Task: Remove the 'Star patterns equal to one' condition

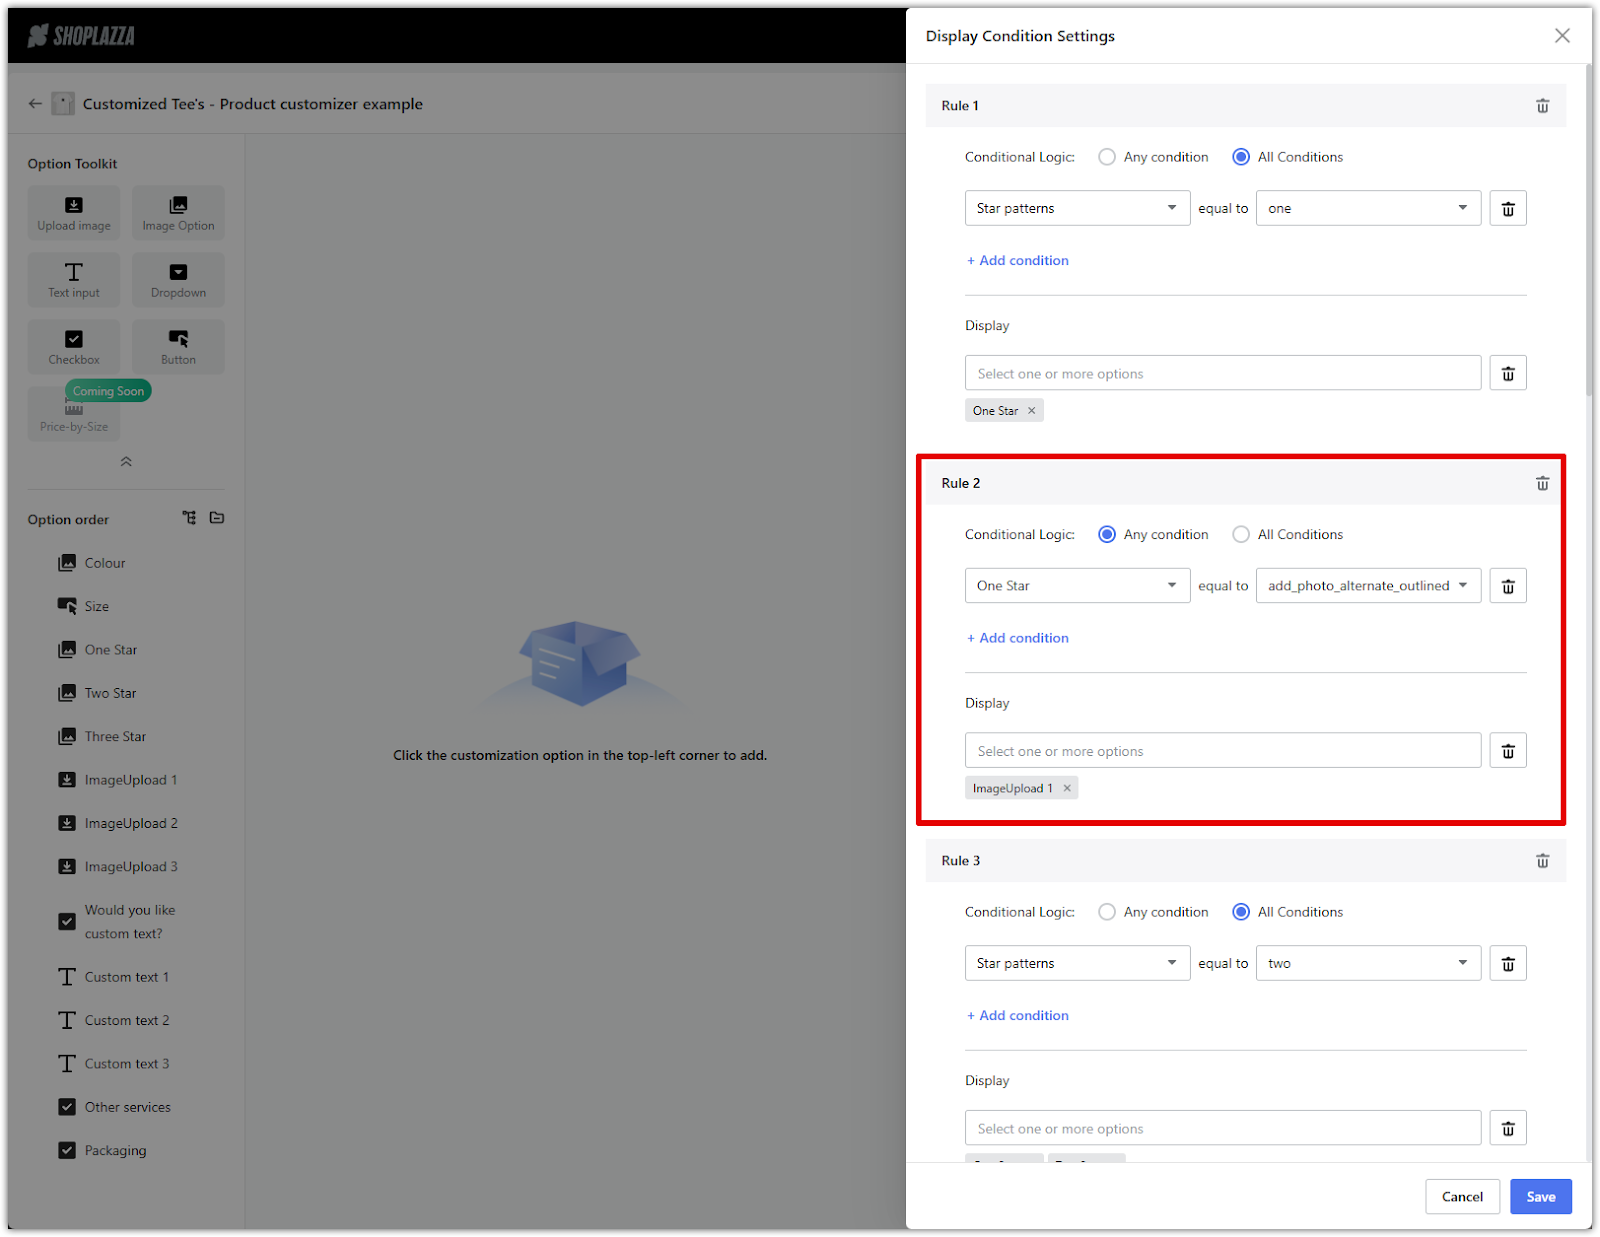Action: pyautogui.click(x=1508, y=208)
